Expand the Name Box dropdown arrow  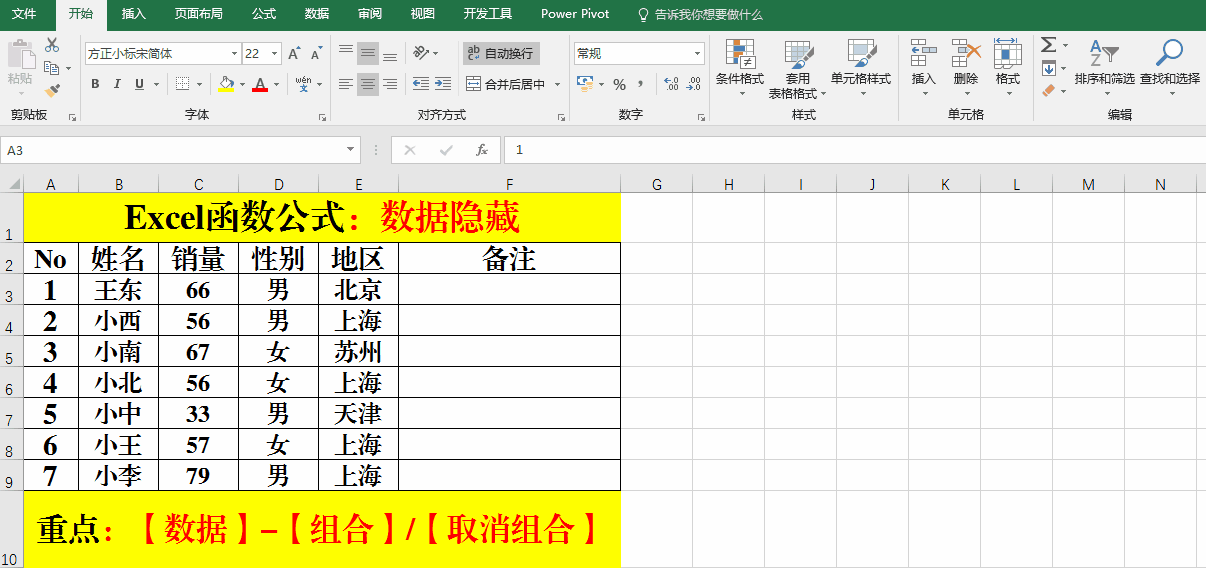tap(350, 150)
